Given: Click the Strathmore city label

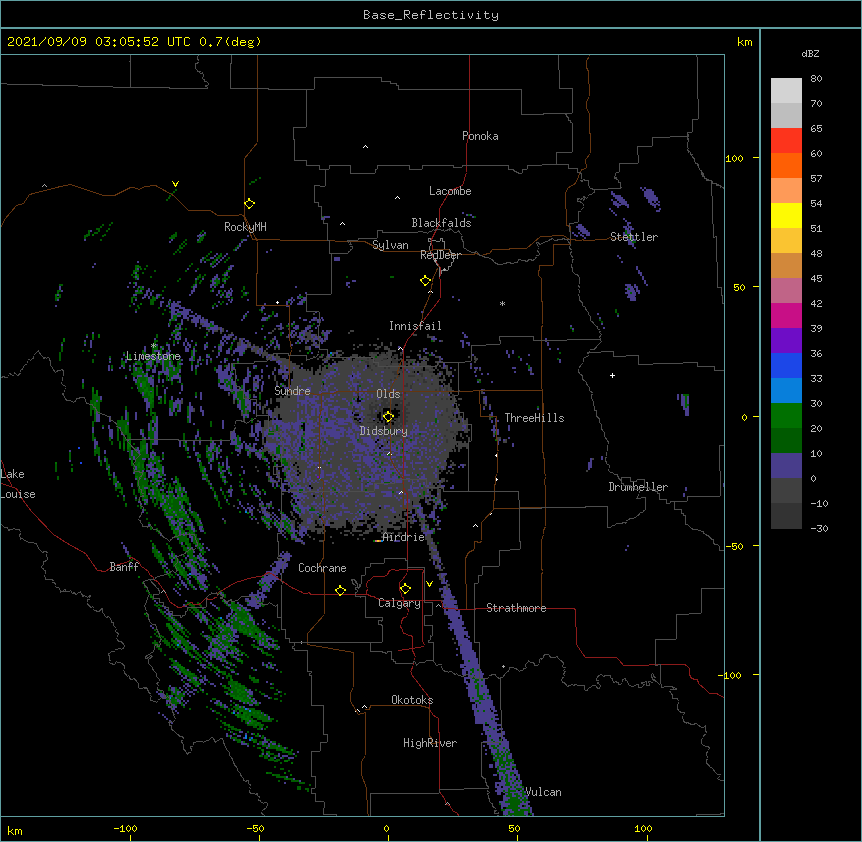Looking at the screenshot, I should point(516,608).
